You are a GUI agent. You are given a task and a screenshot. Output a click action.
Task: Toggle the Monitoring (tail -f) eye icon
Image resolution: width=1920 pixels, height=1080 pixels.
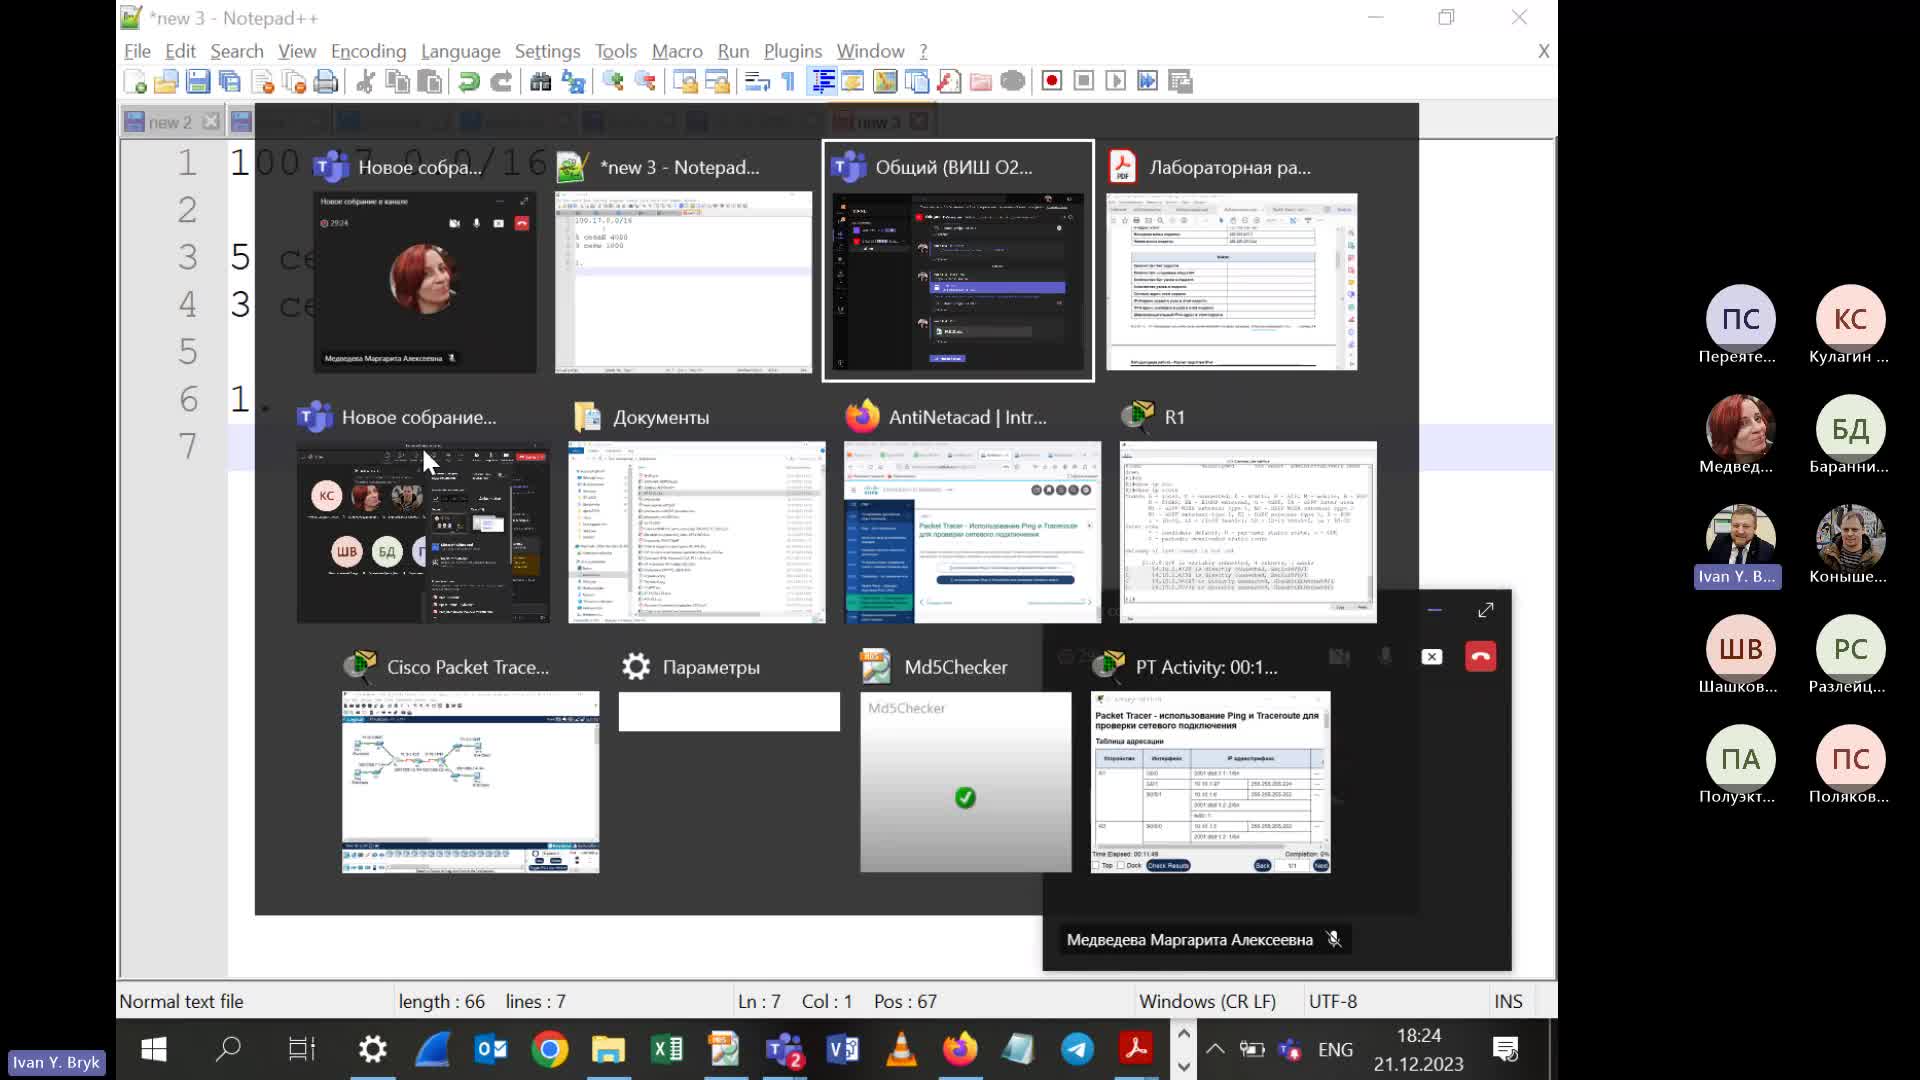1013,82
